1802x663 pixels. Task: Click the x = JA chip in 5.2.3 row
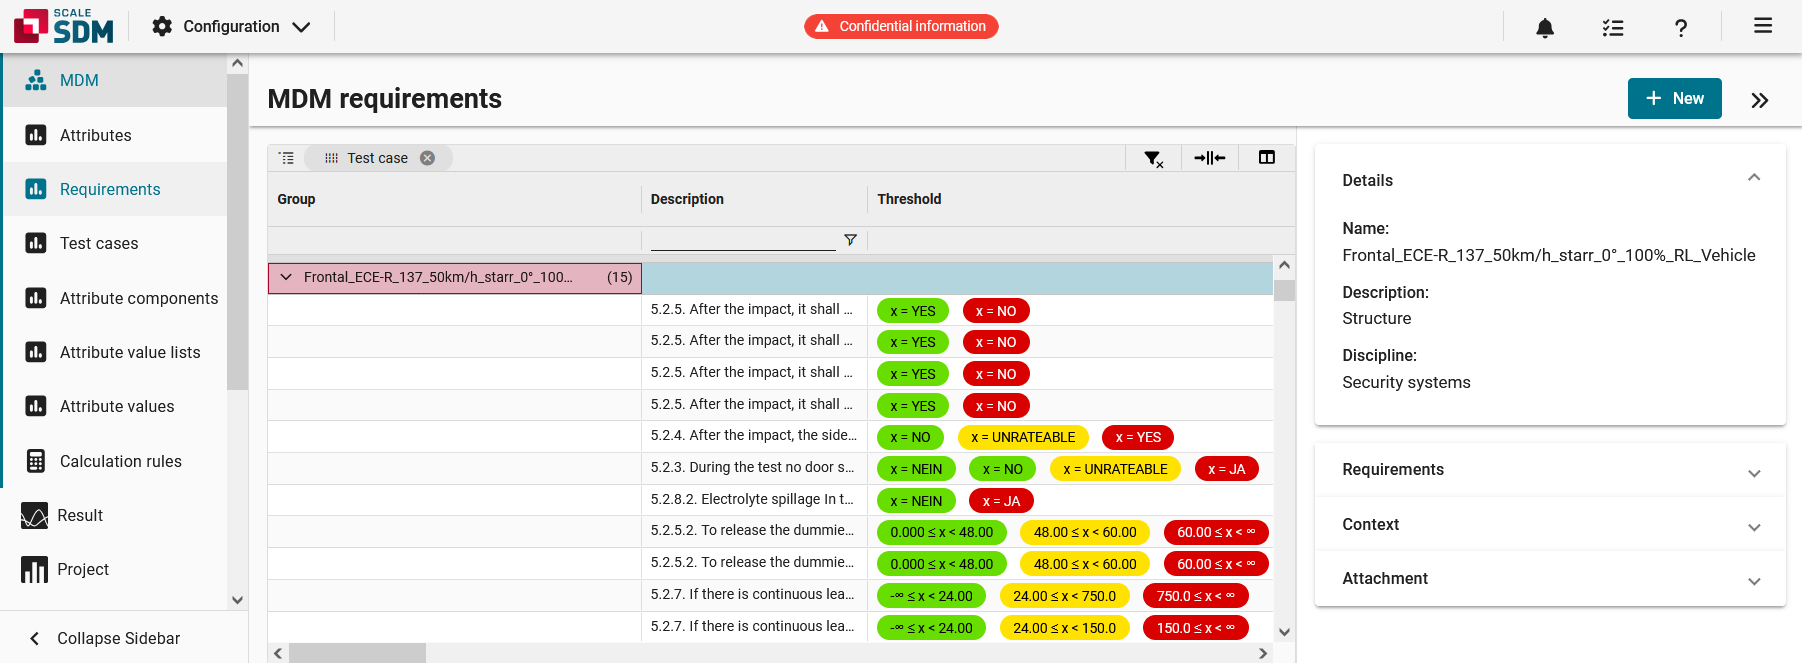[x=1226, y=469]
